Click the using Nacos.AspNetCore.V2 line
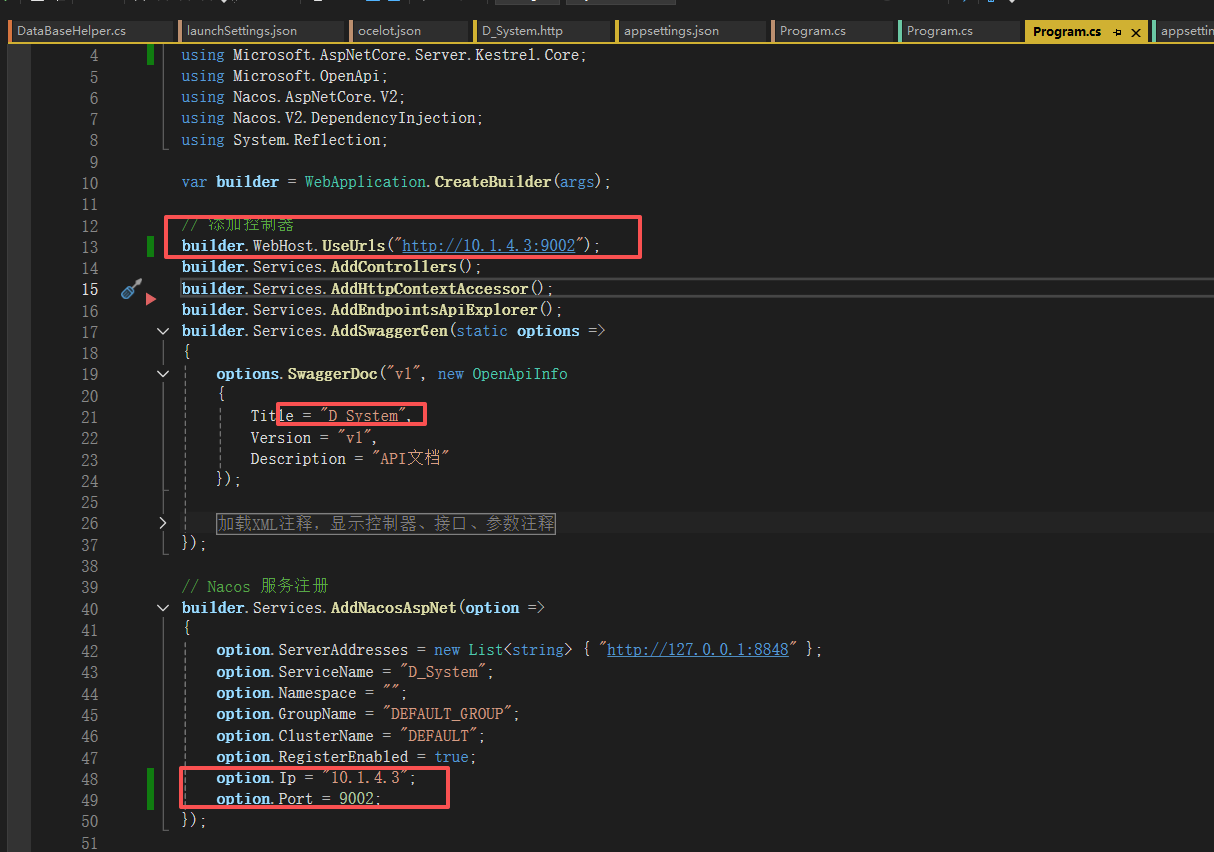 (x=293, y=97)
